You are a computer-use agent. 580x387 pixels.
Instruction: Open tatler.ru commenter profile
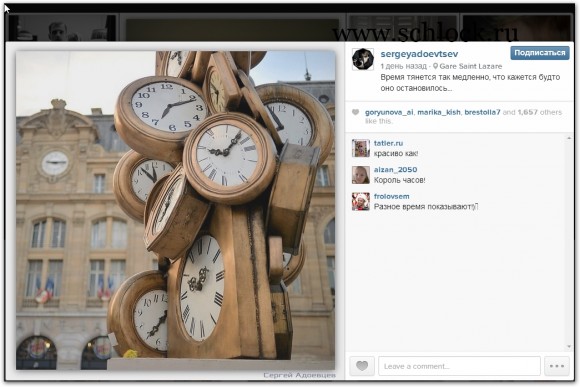[388, 143]
